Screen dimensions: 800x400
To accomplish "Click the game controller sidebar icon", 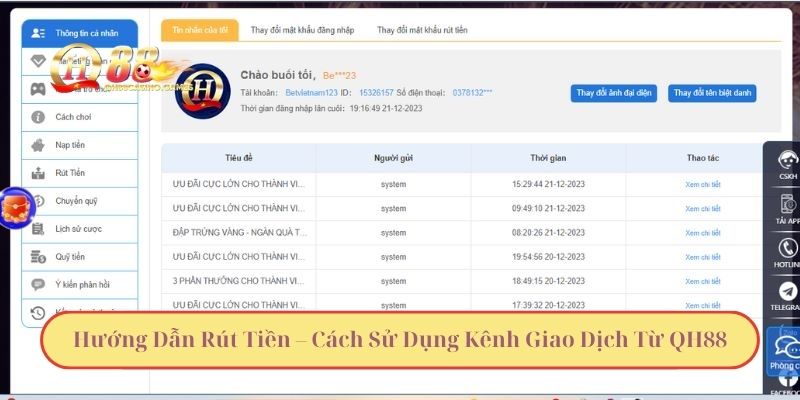I will [x=38, y=89].
